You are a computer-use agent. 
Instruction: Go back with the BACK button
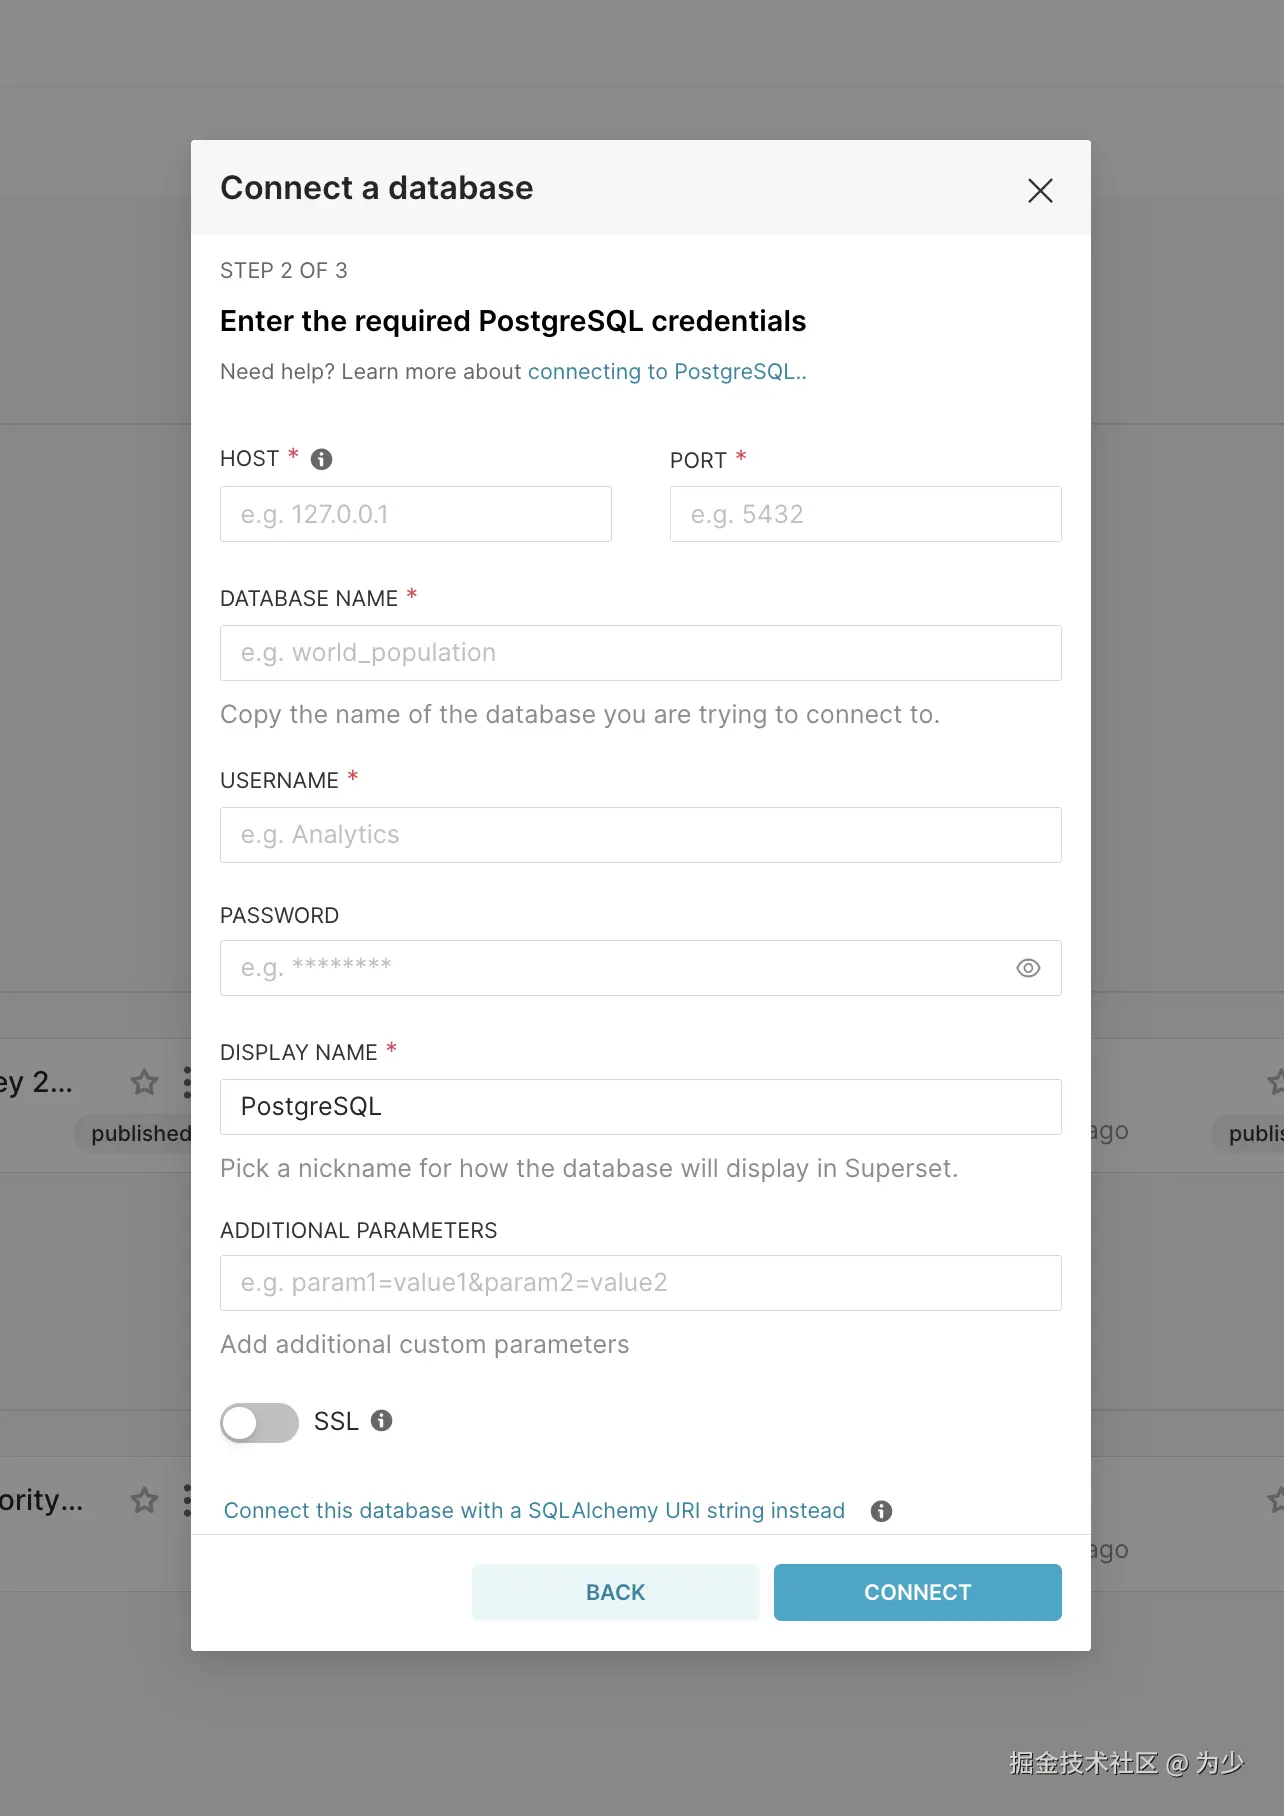coord(615,1592)
